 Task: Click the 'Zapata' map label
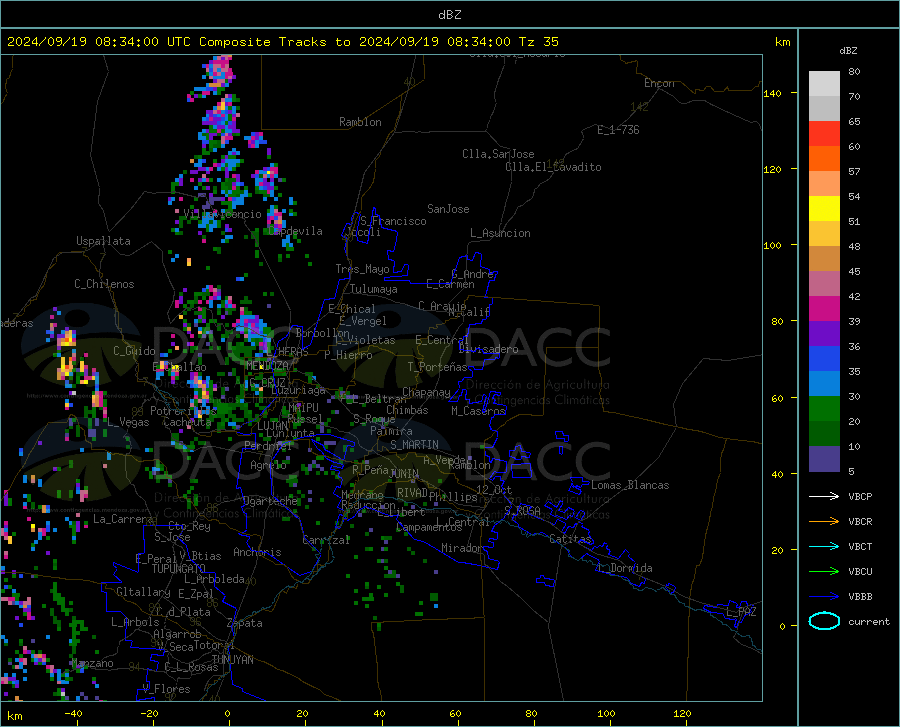tap(245, 623)
